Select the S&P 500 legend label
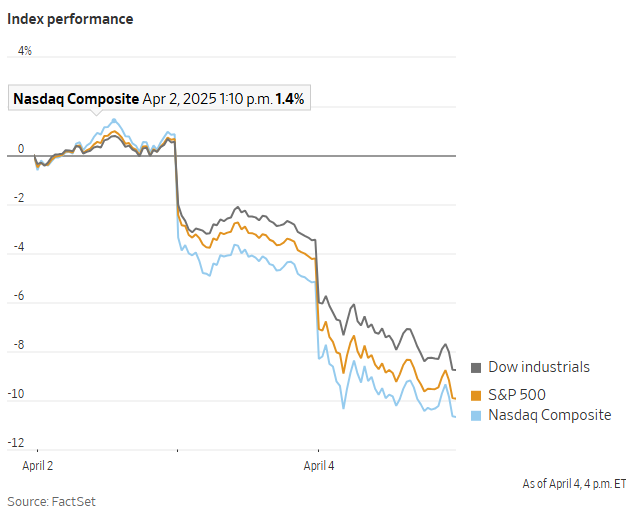 tap(517, 394)
